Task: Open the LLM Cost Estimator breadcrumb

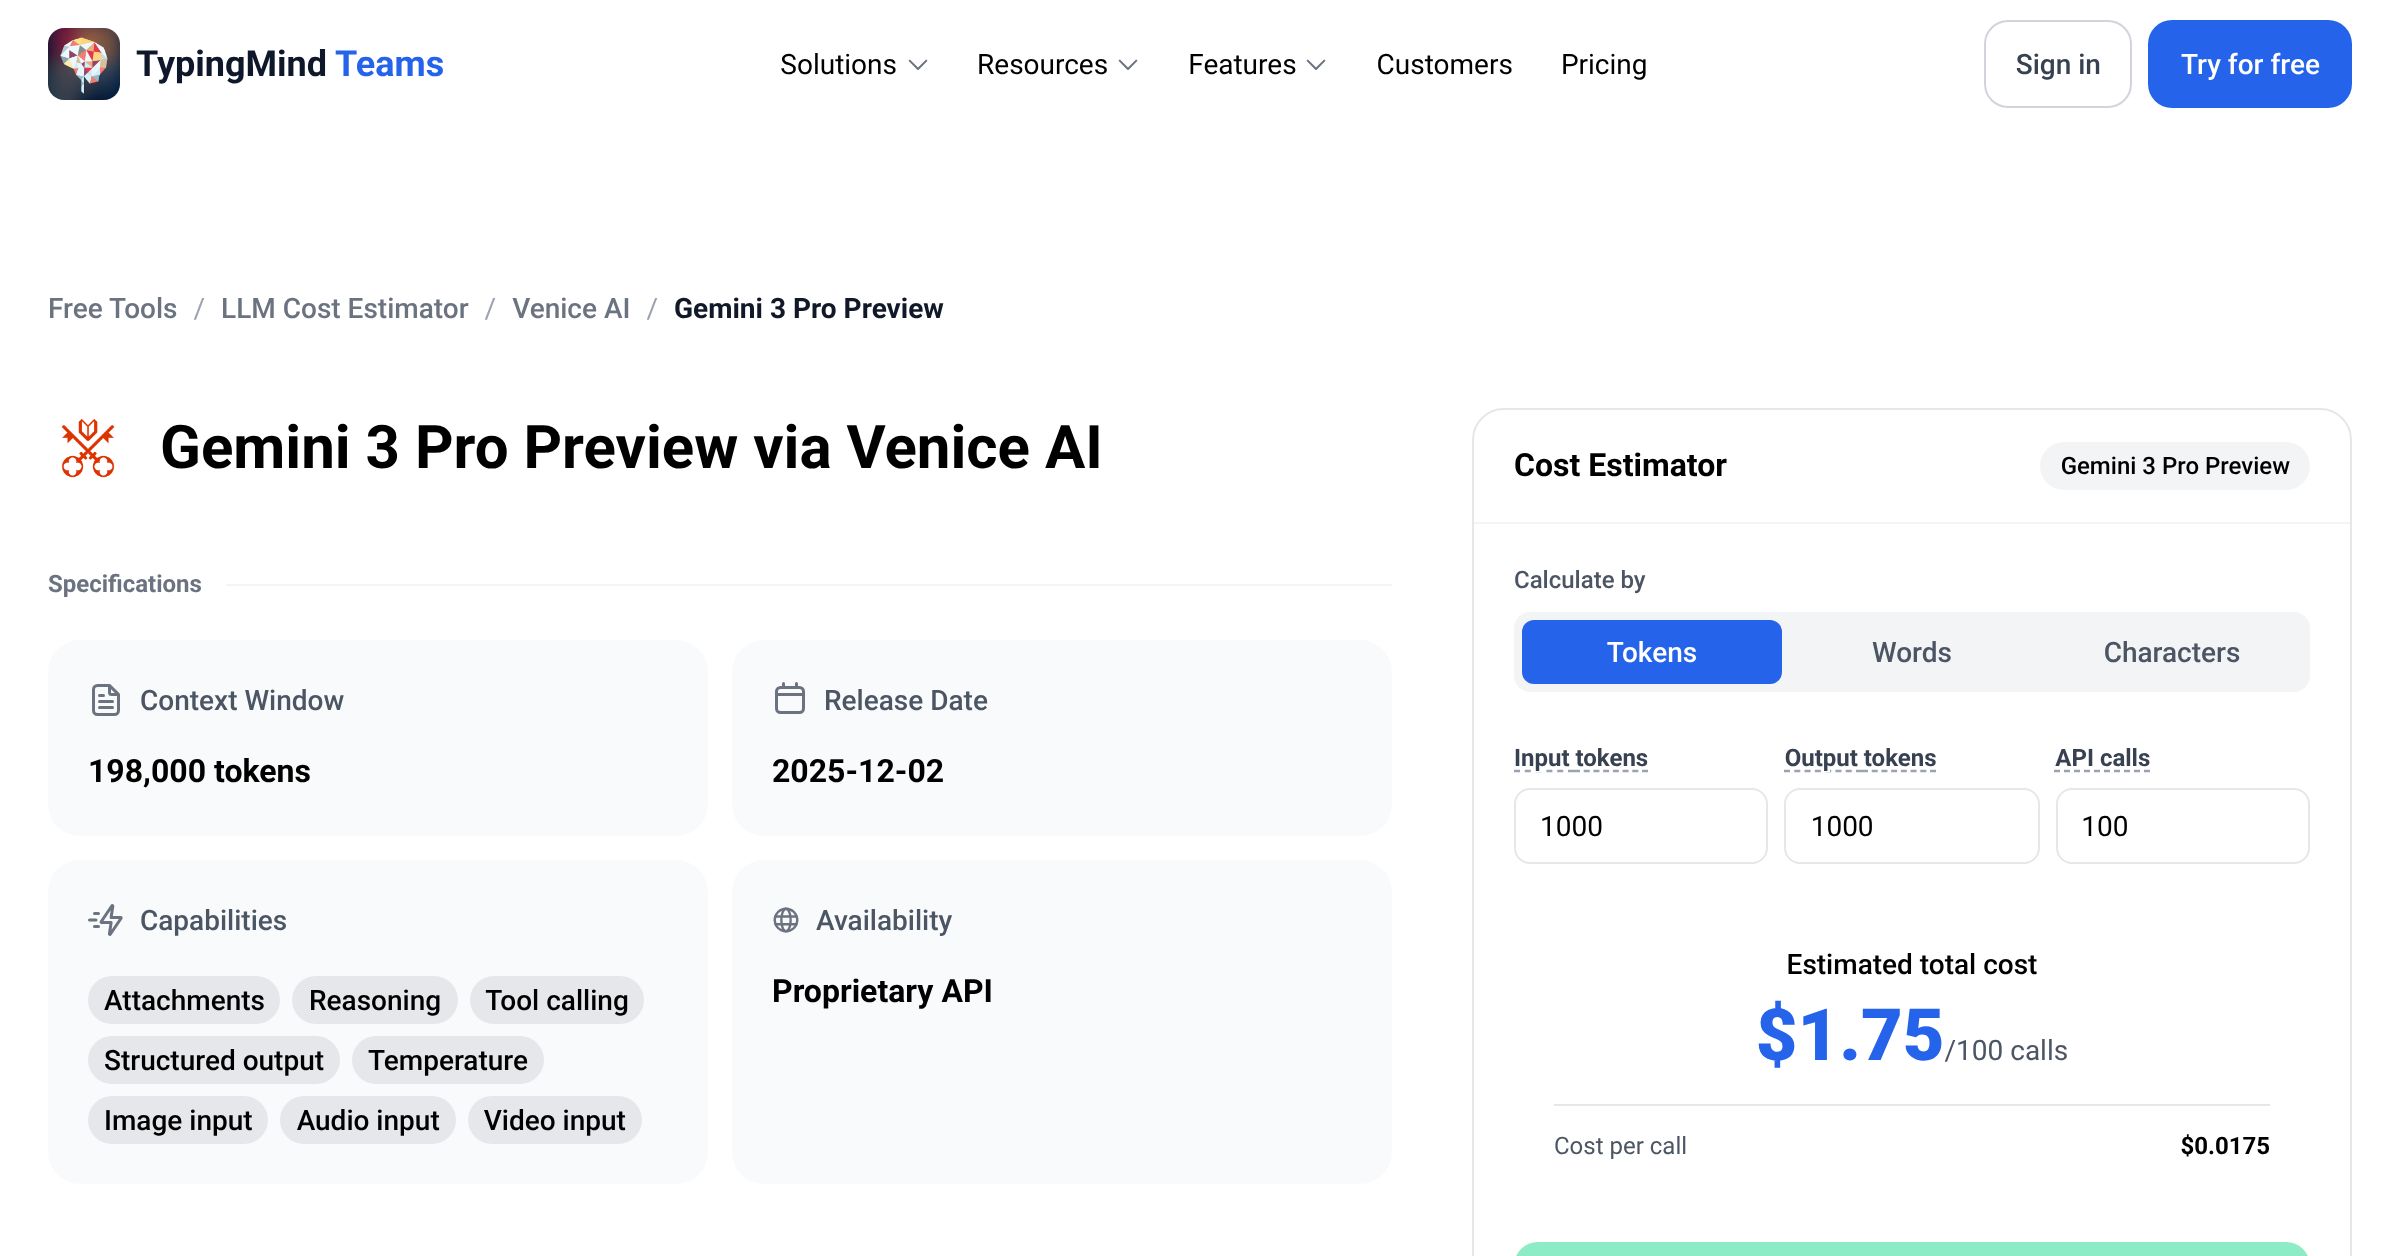Action: (344, 308)
